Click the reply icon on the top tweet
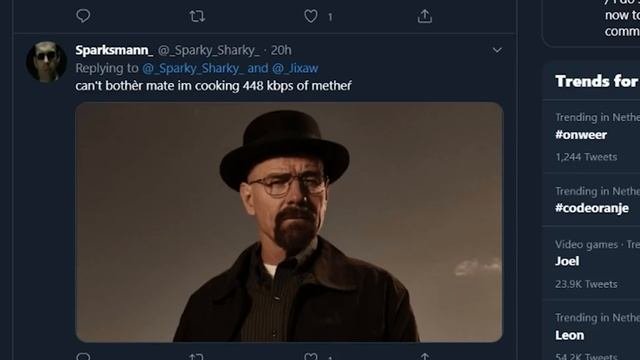The height and width of the screenshot is (360, 640). (x=83, y=16)
